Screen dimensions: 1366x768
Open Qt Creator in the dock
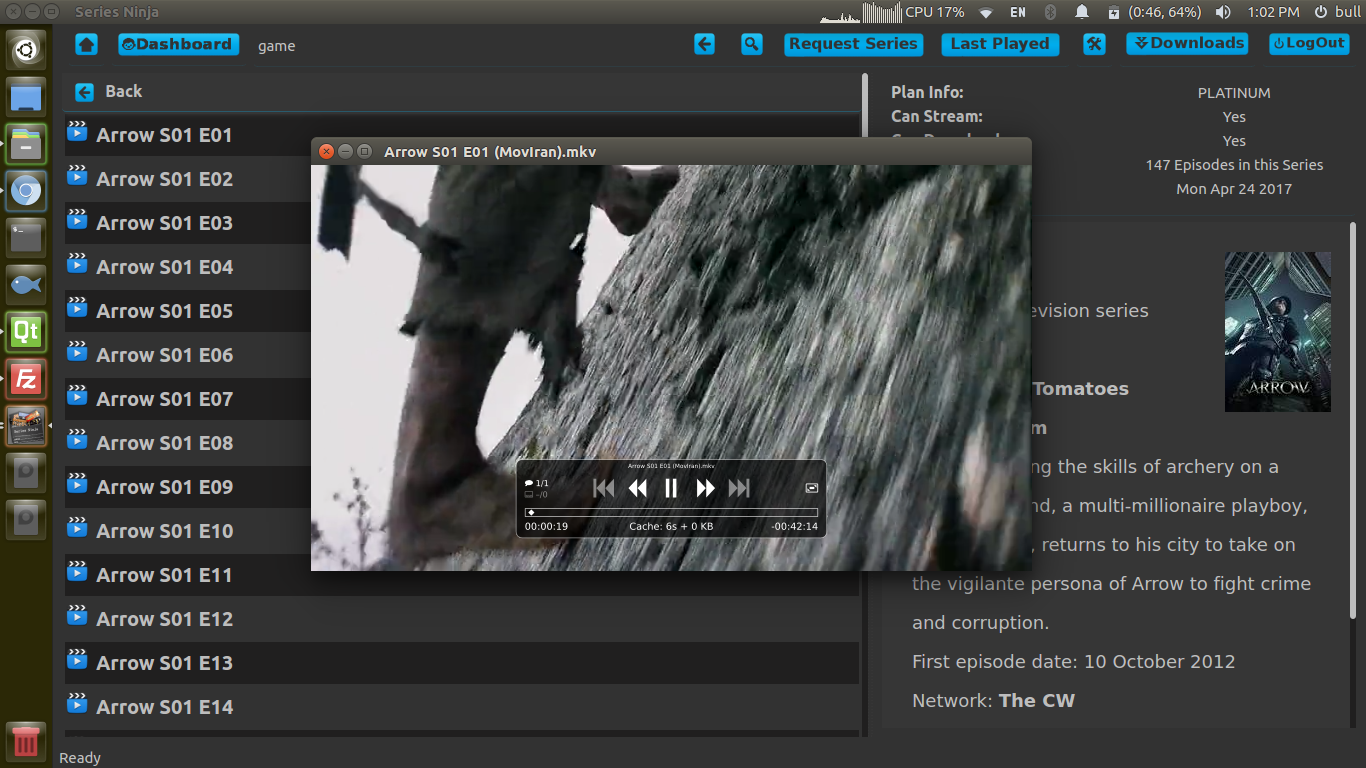(26, 332)
